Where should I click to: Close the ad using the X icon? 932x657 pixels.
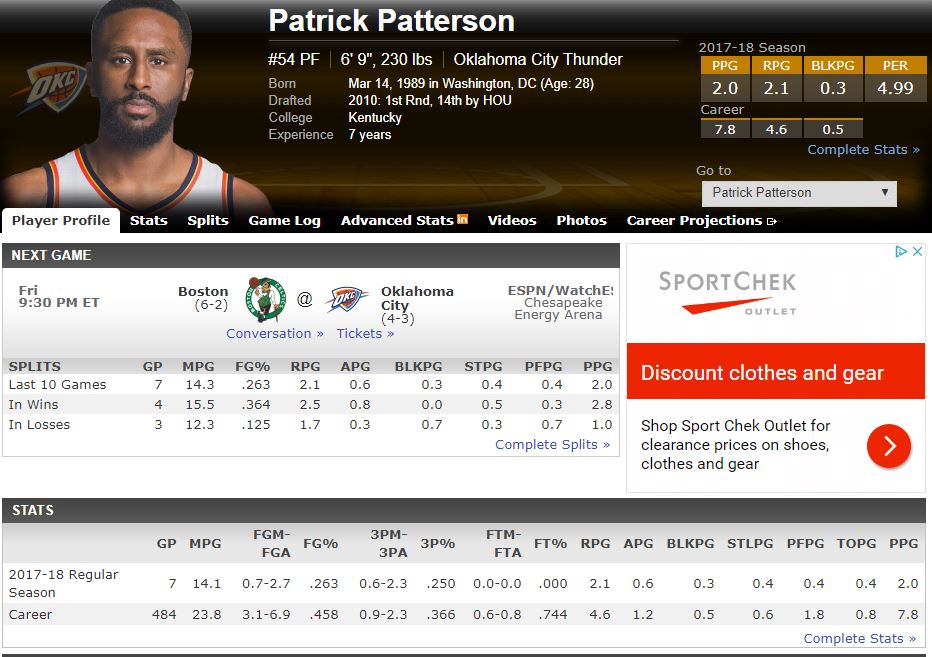(x=918, y=252)
